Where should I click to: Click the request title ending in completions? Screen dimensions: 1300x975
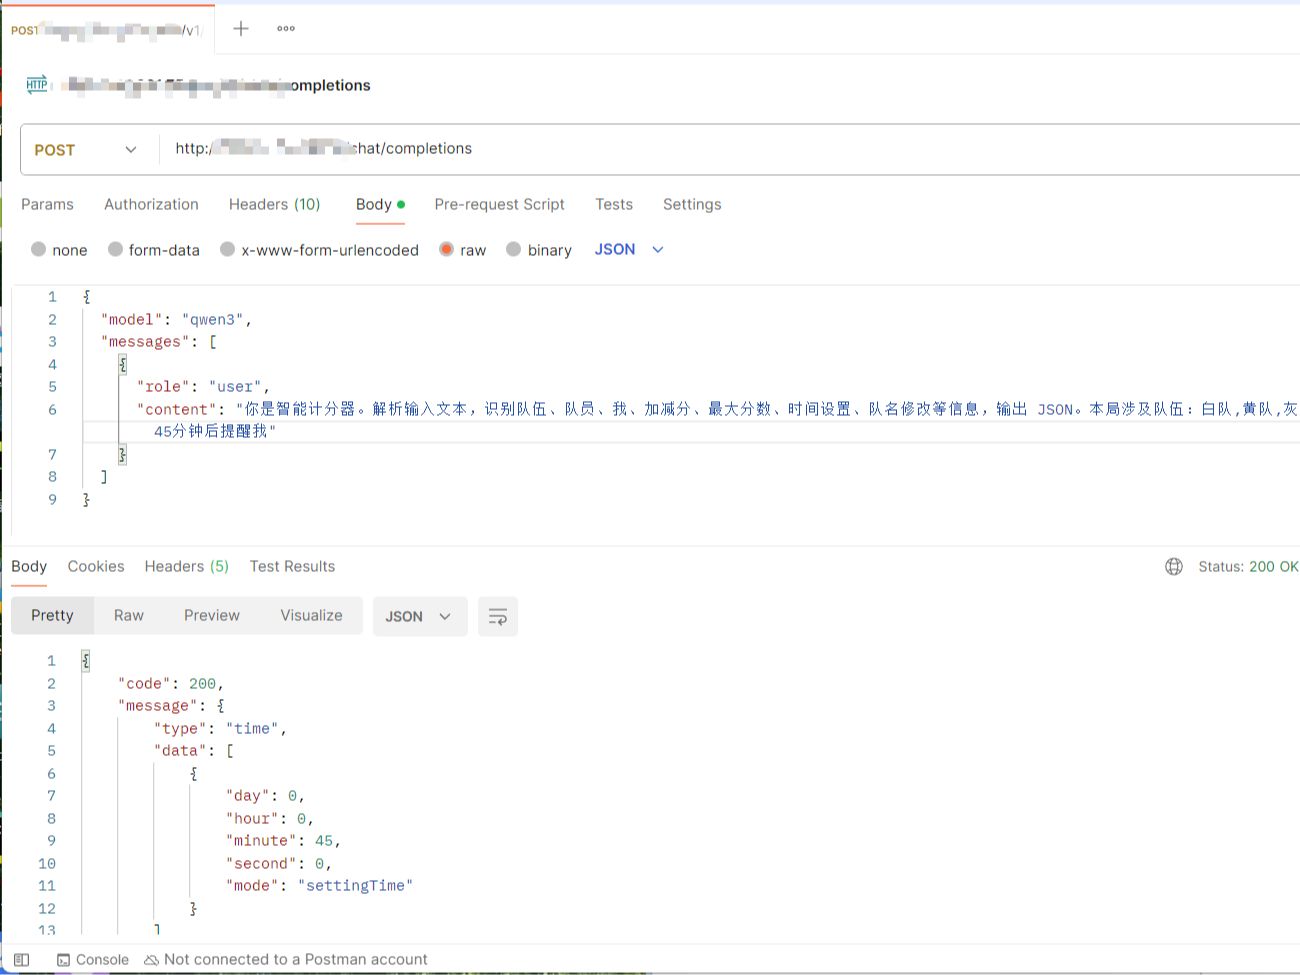coord(215,85)
